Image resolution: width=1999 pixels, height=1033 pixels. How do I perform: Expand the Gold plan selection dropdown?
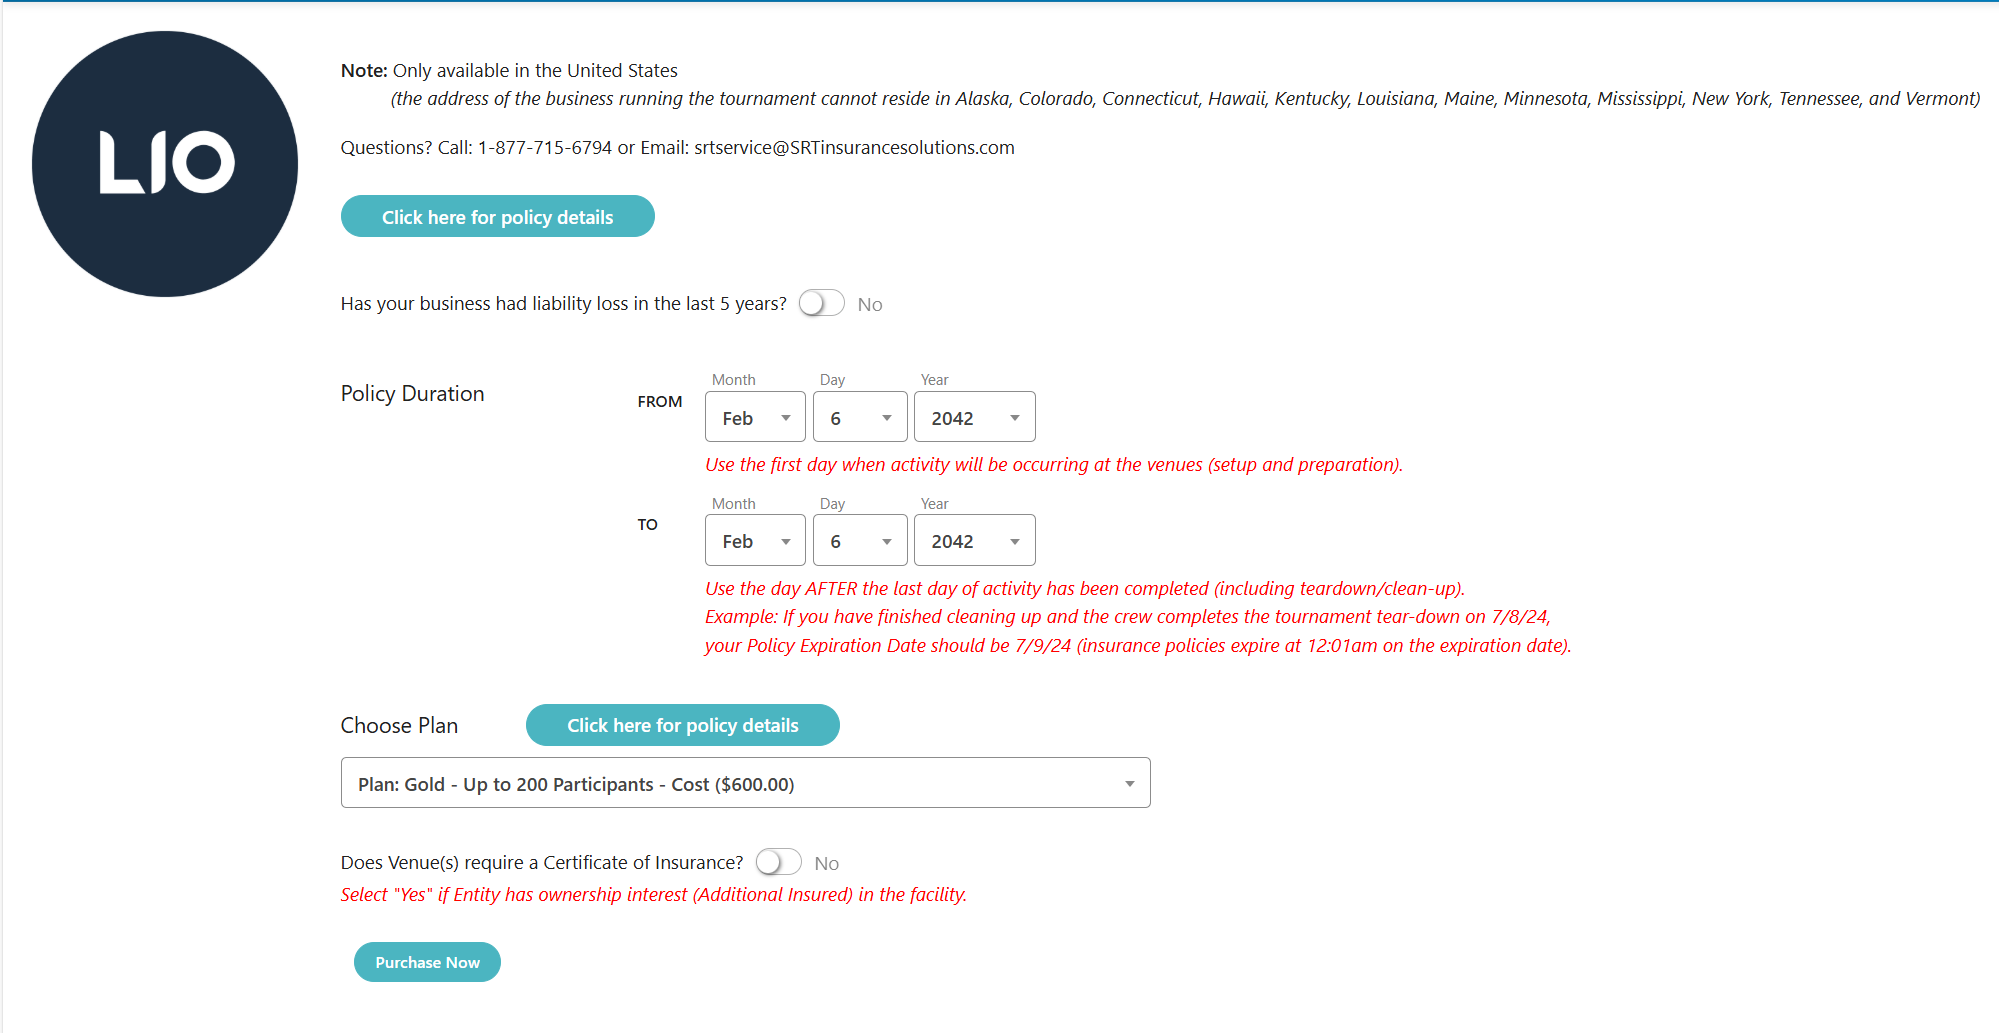pos(745,783)
